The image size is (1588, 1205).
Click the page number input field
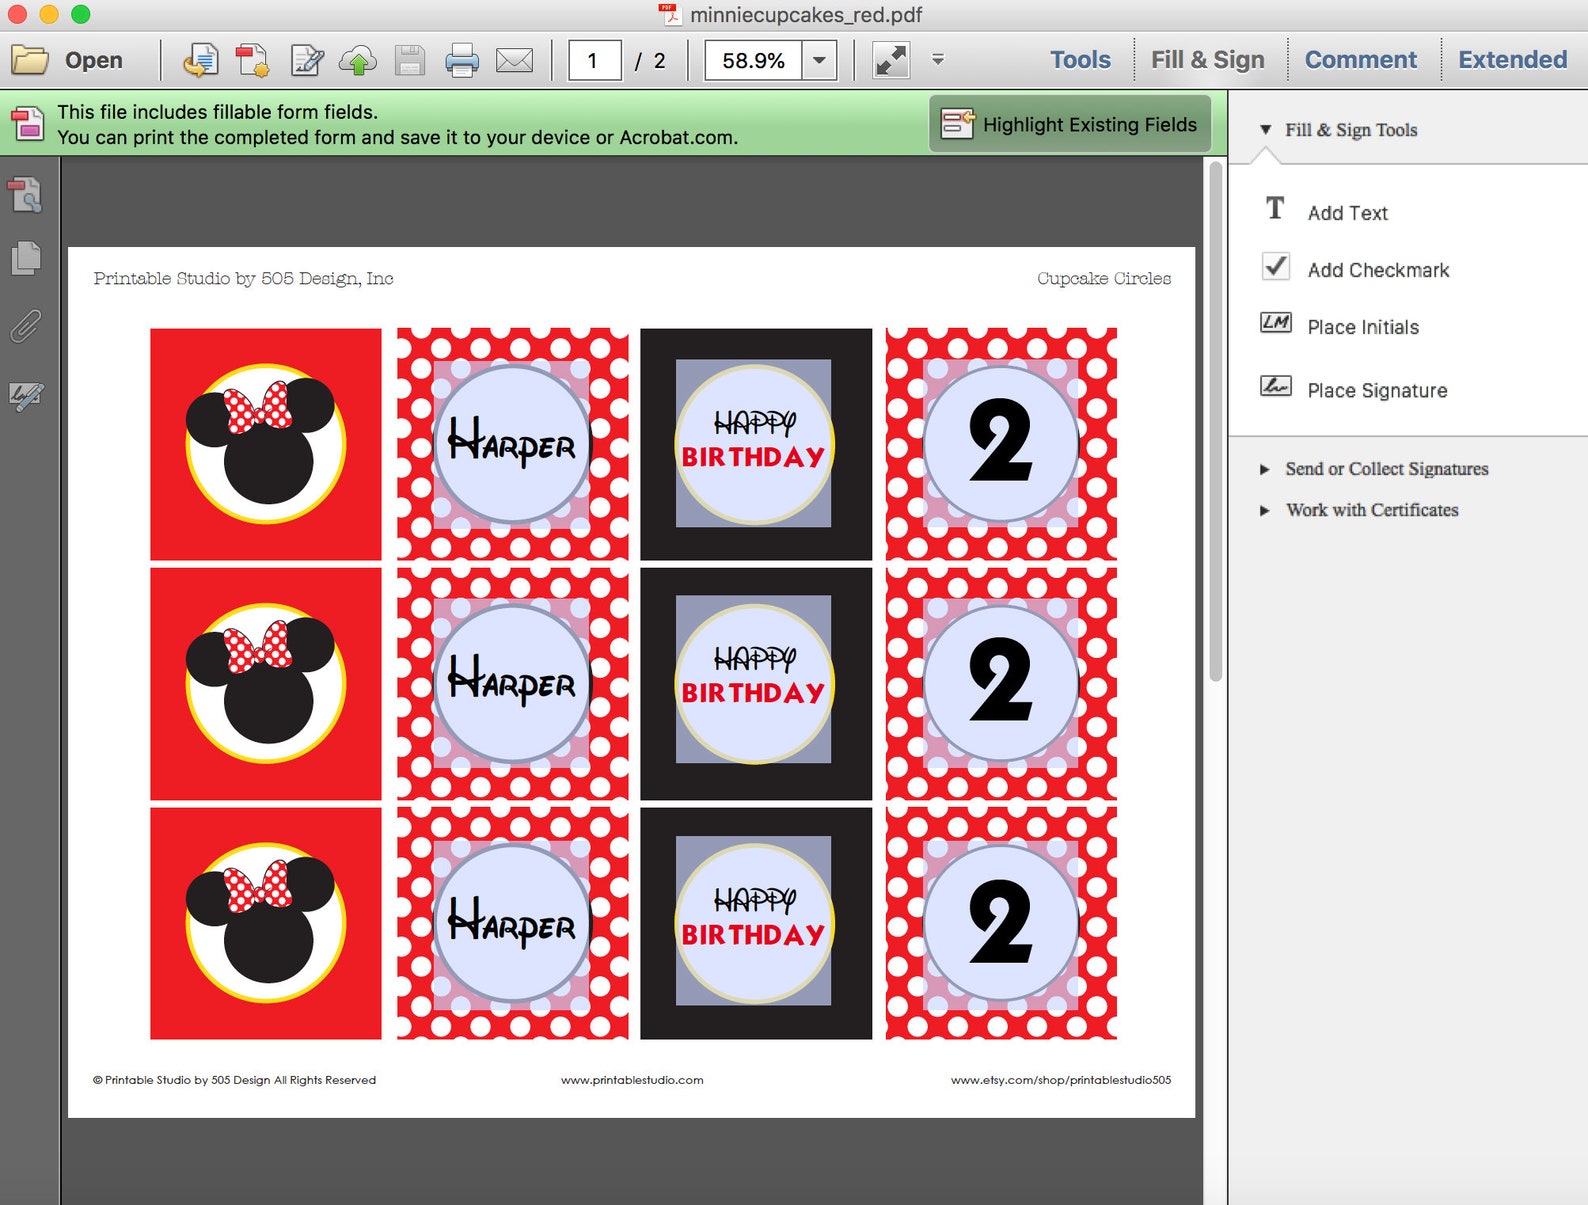tap(594, 60)
